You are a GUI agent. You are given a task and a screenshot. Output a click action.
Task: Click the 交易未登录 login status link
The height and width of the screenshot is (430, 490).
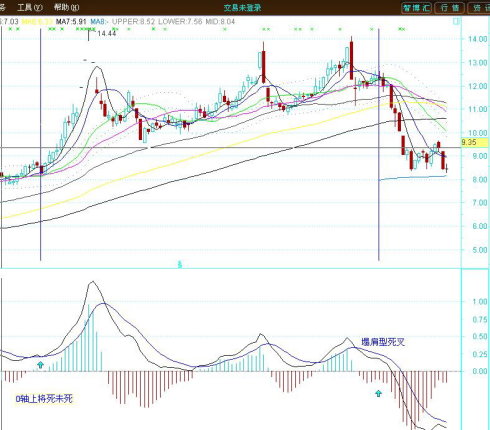point(242,8)
